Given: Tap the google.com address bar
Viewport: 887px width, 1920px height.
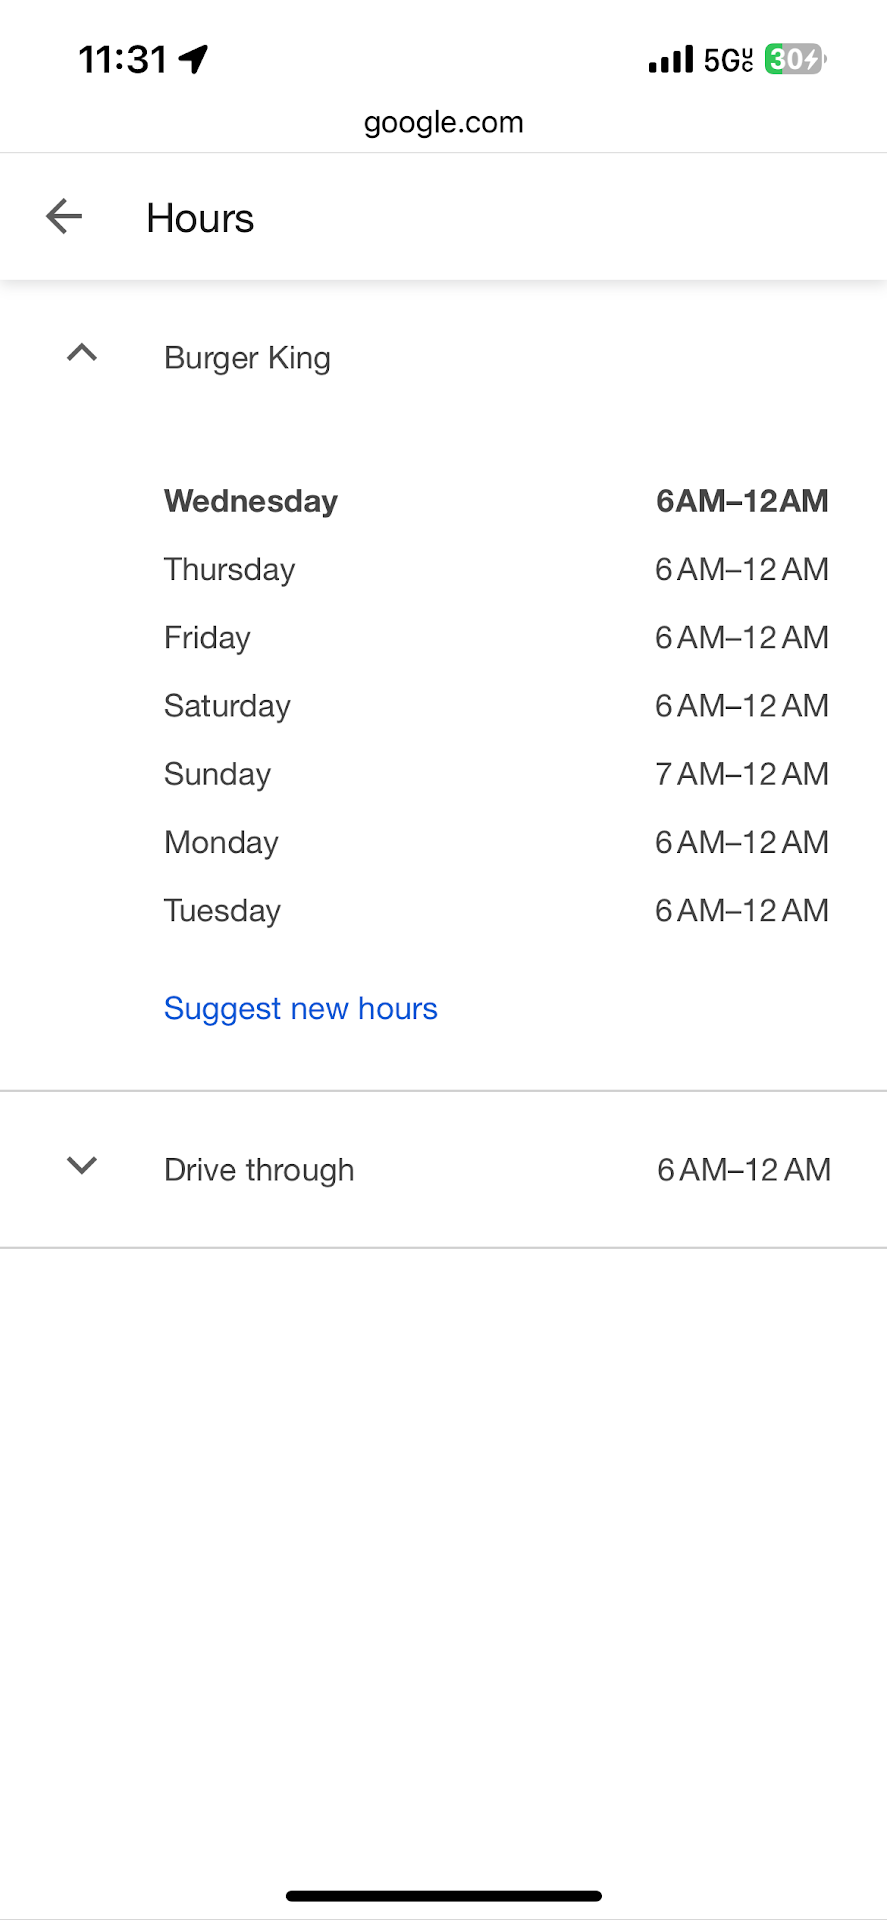Looking at the screenshot, I should [443, 122].
